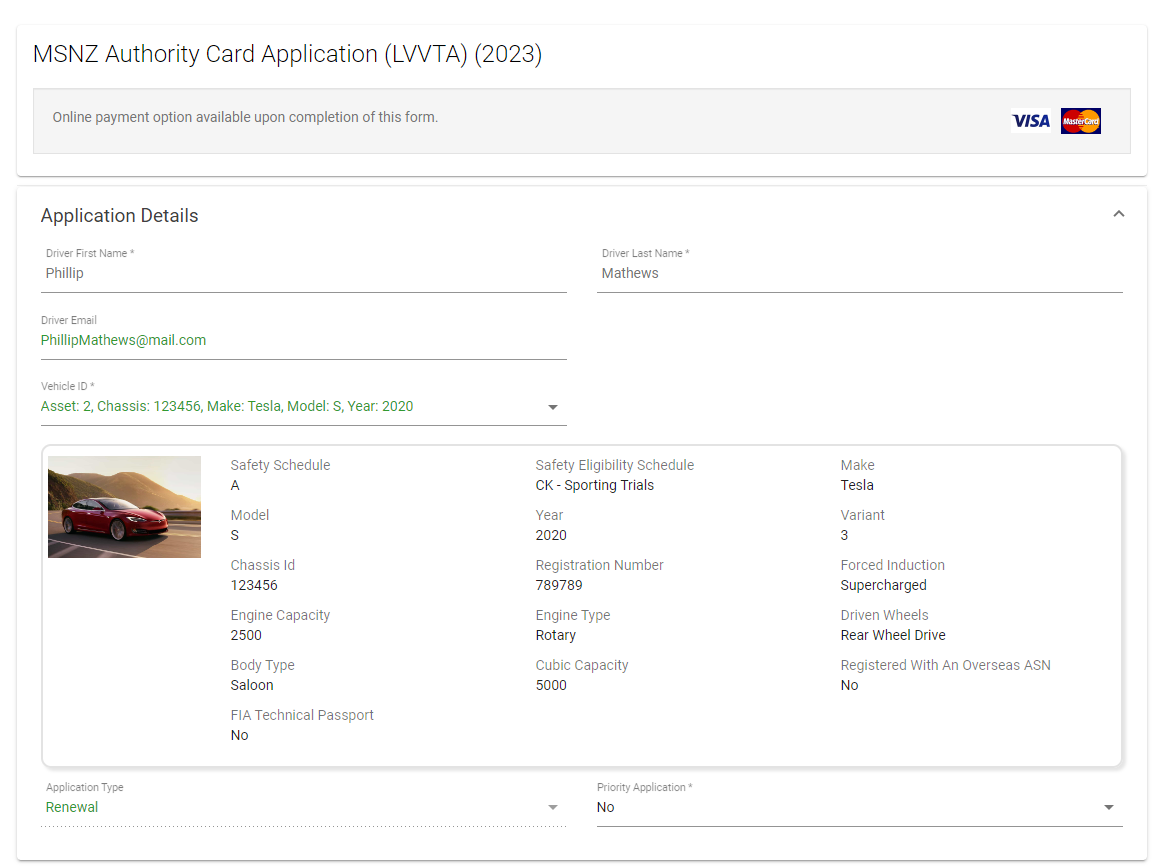The height and width of the screenshot is (868, 1165).
Task: Click the Forced Induction value Supercharged
Action: pyautogui.click(x=883, y=586)
